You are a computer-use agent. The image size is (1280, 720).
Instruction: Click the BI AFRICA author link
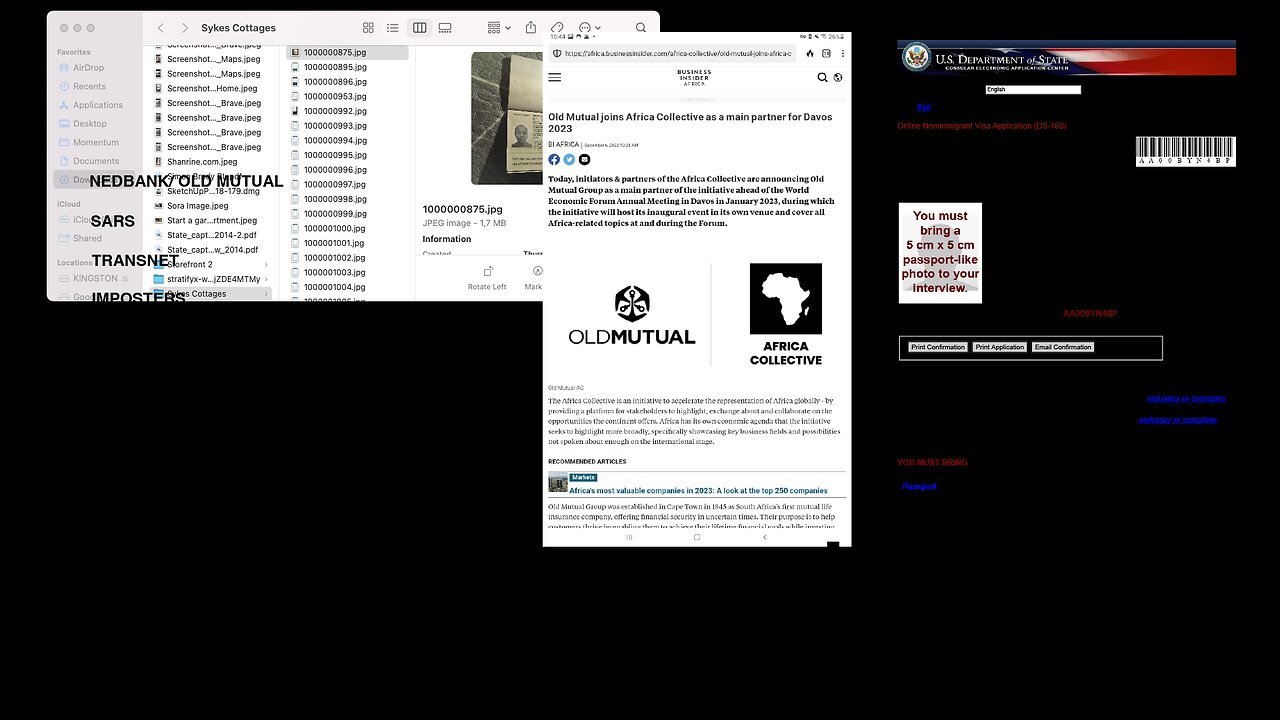click(563, 144)
